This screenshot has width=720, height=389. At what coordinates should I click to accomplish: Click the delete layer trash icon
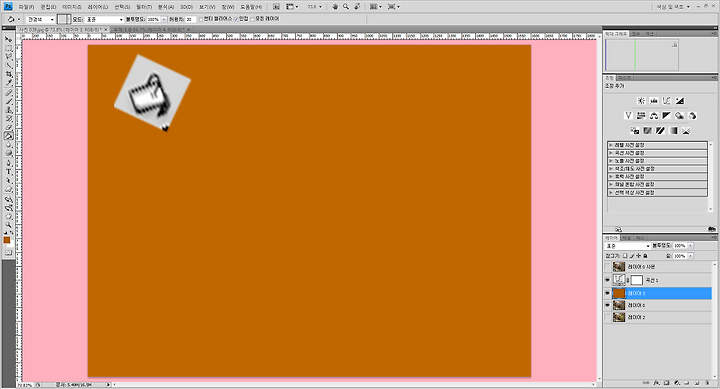coord(707,383)
